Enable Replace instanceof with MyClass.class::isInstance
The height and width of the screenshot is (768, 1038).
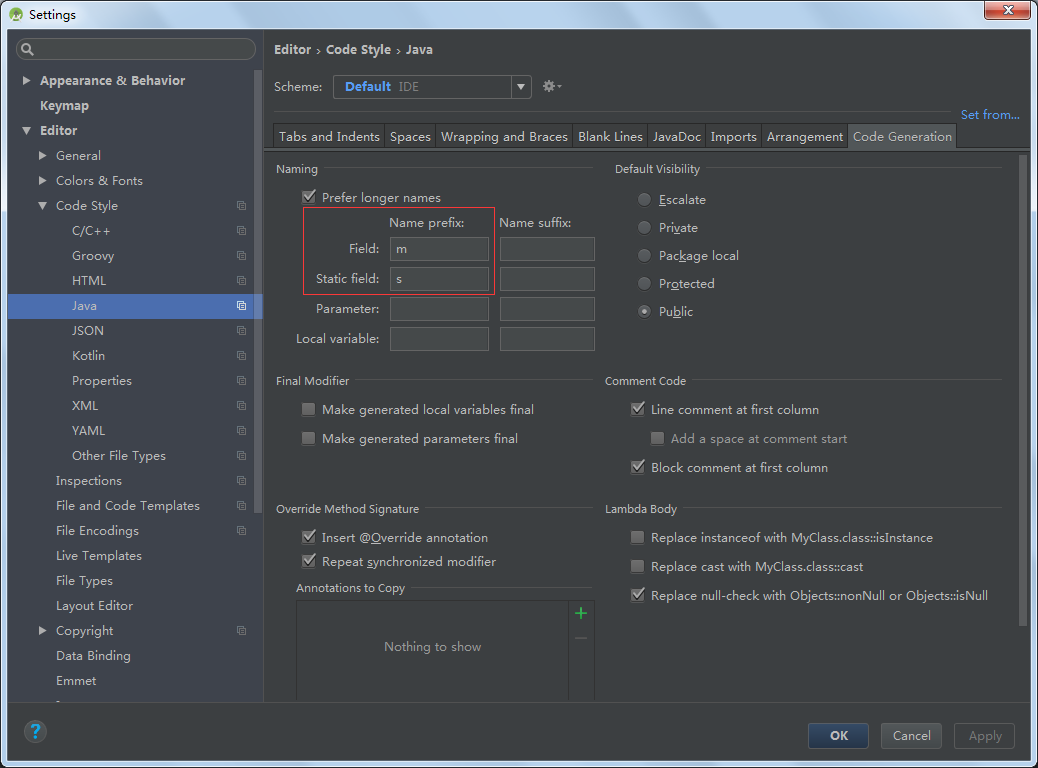(637, 537)
